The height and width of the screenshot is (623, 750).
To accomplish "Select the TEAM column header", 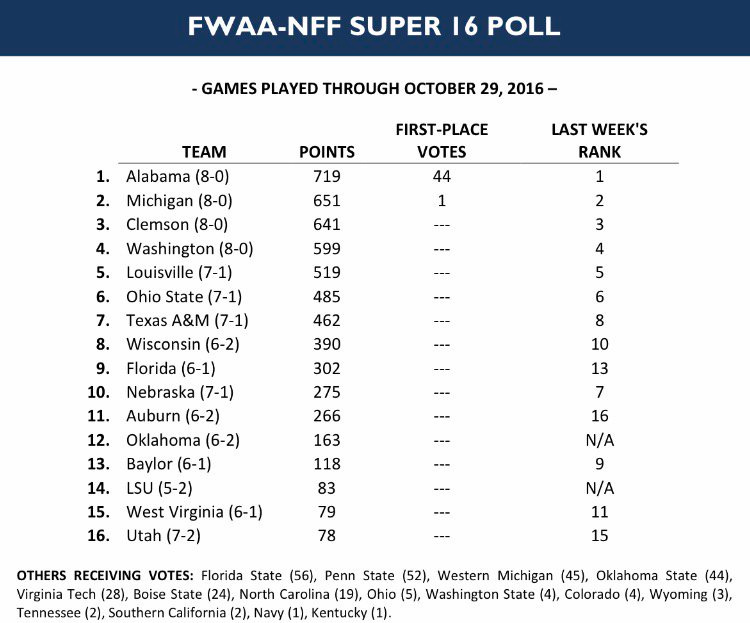I will pos(204,152).
